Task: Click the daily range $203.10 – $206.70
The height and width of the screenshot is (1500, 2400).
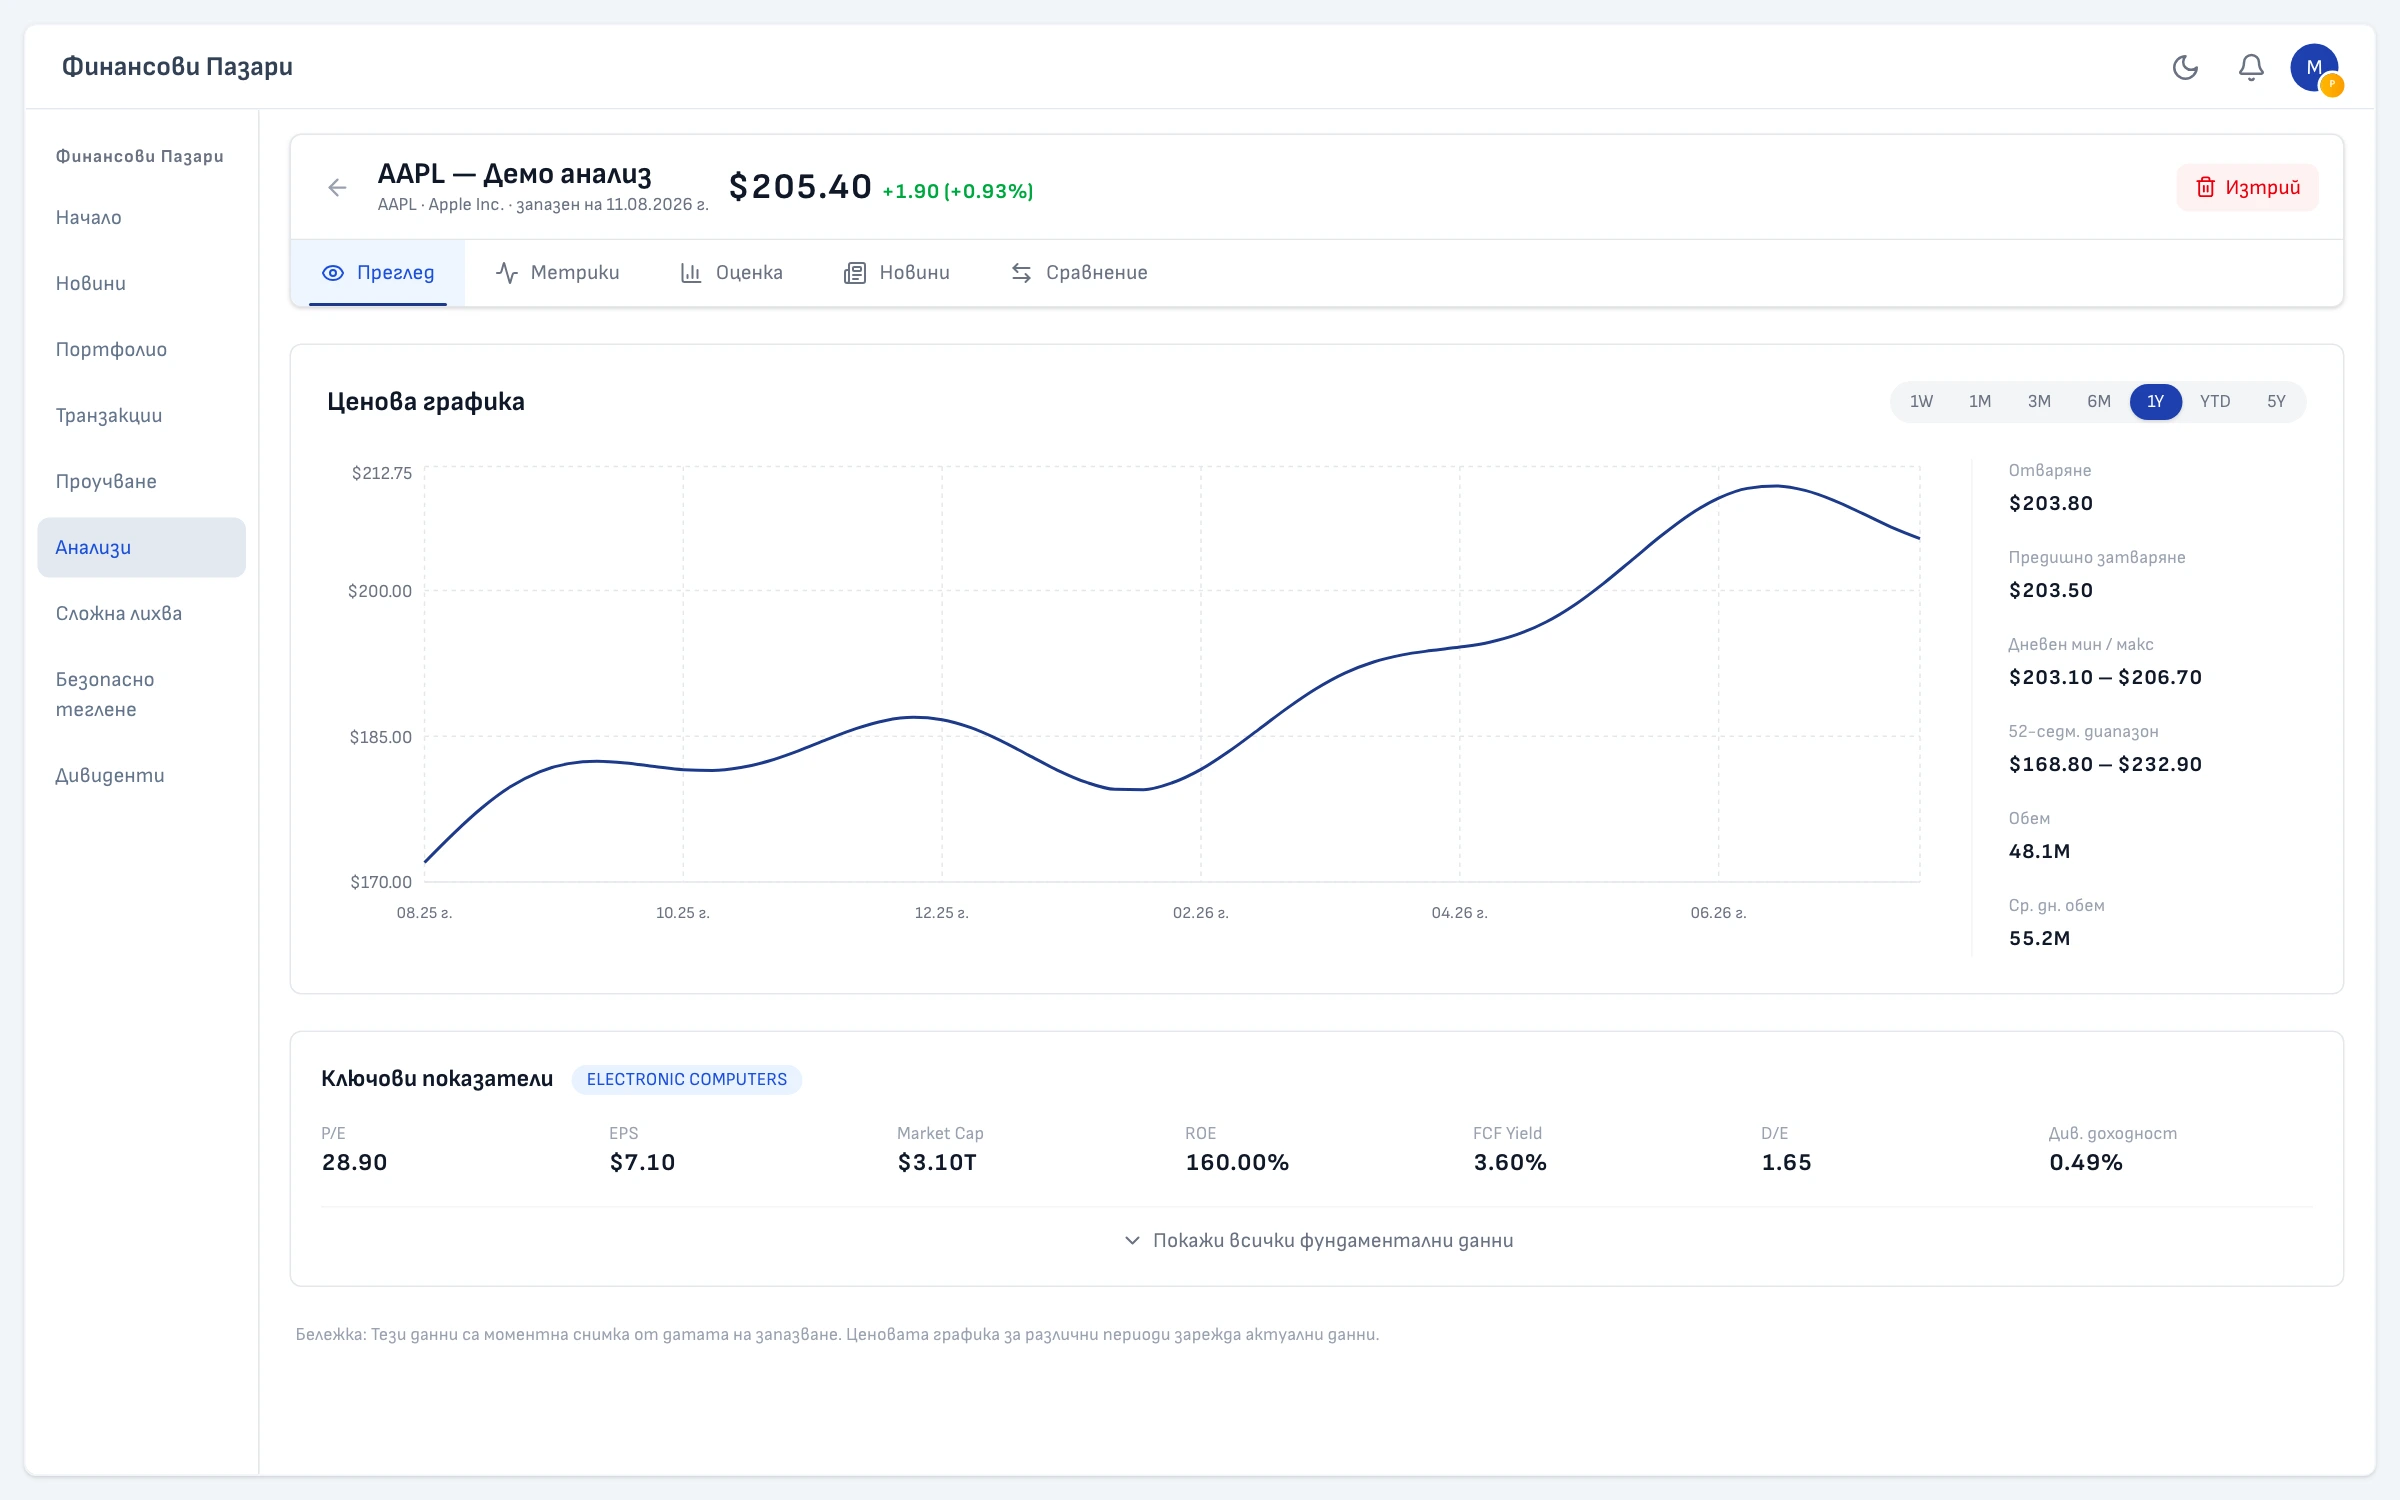Action: pyautogui.click(x=2105, y=677)
